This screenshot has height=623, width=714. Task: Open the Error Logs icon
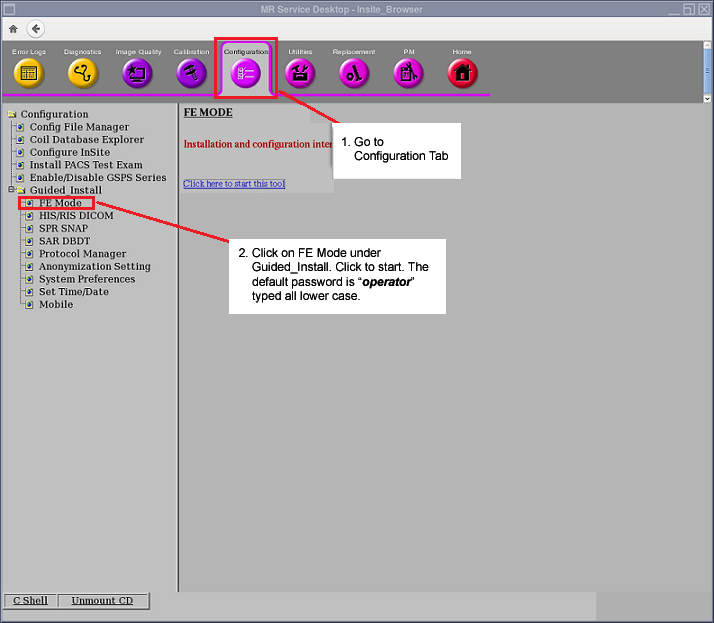tap(28, 73)
